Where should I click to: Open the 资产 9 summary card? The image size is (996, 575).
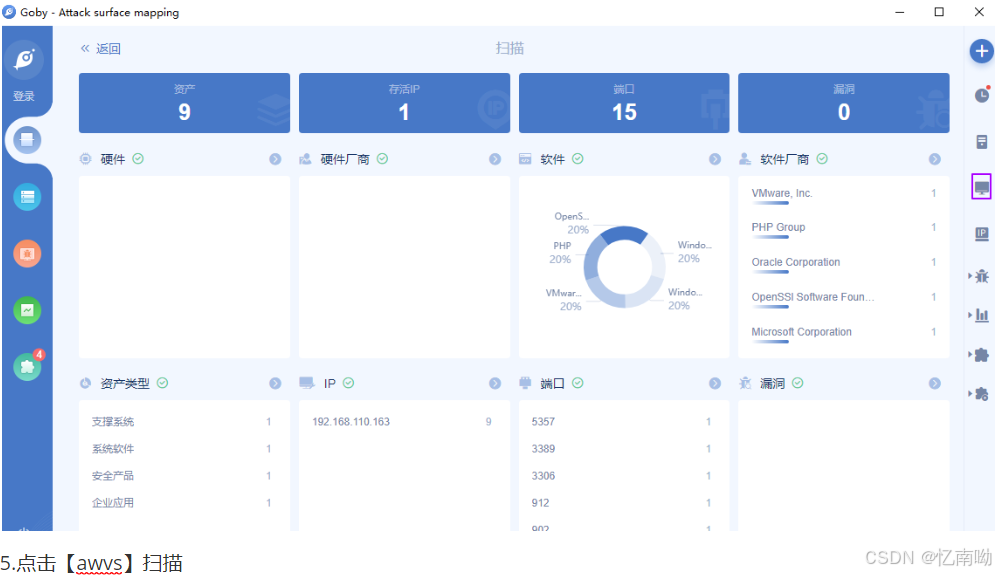(x=184, y=103)
